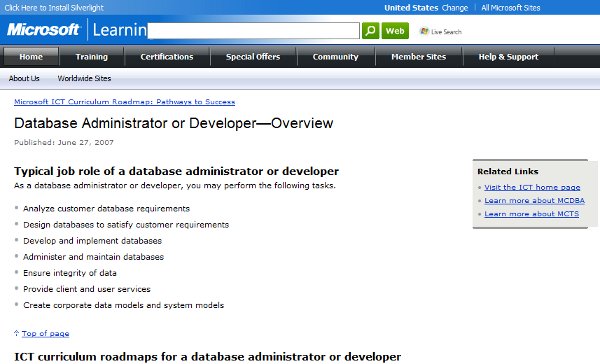Click the Related Links heading
Viewport: 600px width, 364px height.
point(508,171)
